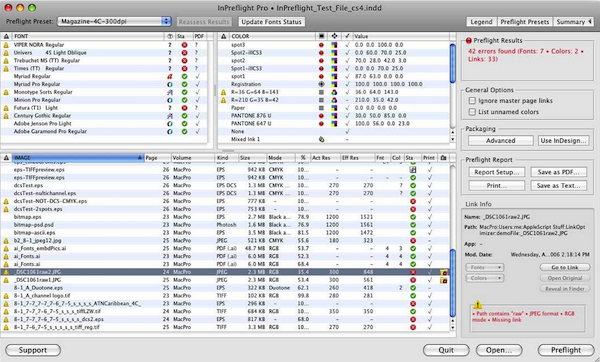Toggle print checkmark of dcsTest.eps row
The image size is (600, 362).
[x=430, y=186]
